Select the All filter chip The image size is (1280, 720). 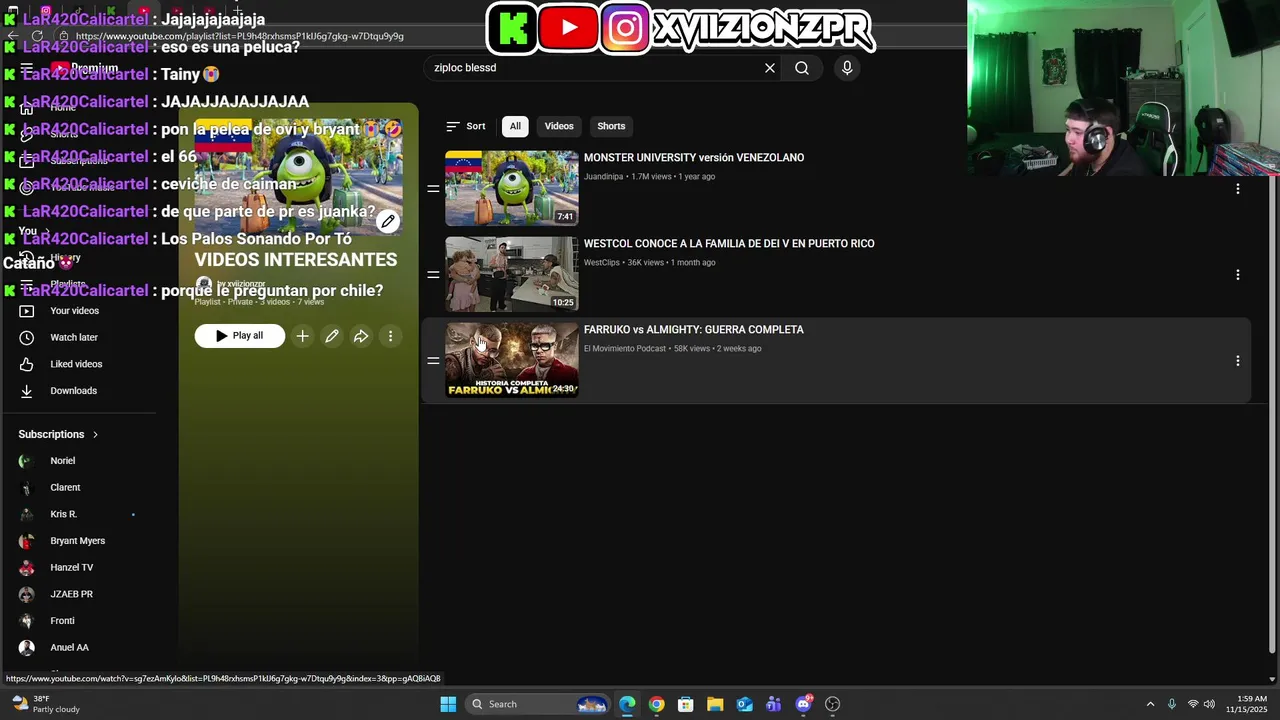click(x=515, y=126)
